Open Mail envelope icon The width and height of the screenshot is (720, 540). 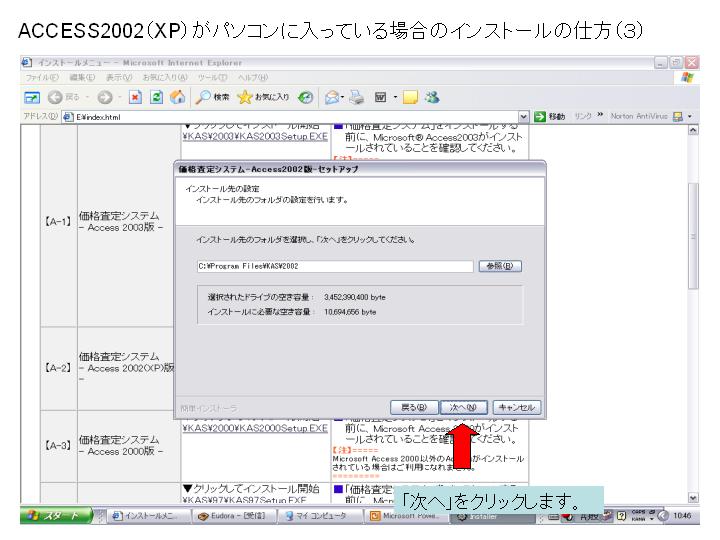tap(332, 97)
